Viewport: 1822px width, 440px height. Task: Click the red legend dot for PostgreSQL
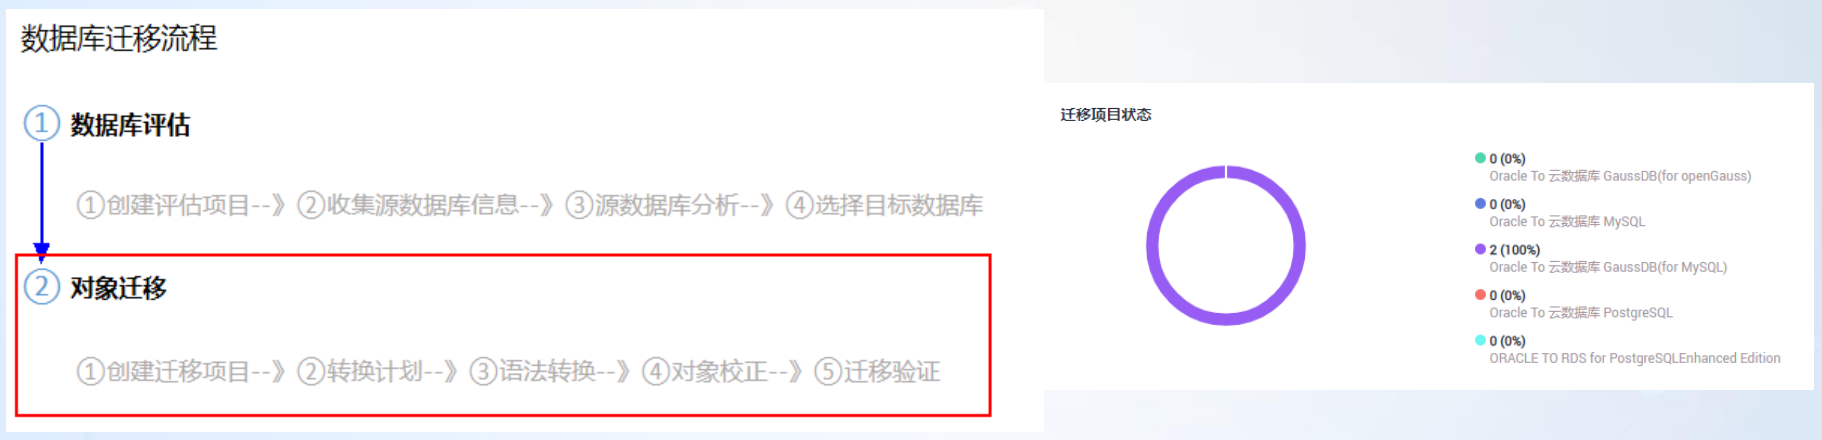tap(1480, 295)
